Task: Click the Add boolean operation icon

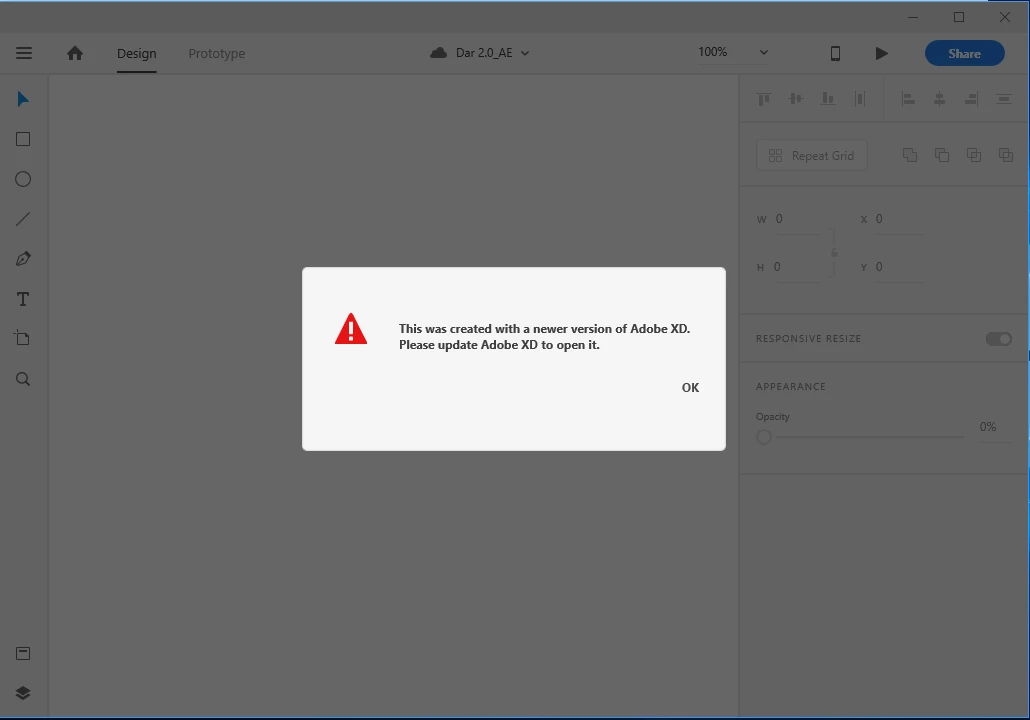Action: click(x=910, y=155)
